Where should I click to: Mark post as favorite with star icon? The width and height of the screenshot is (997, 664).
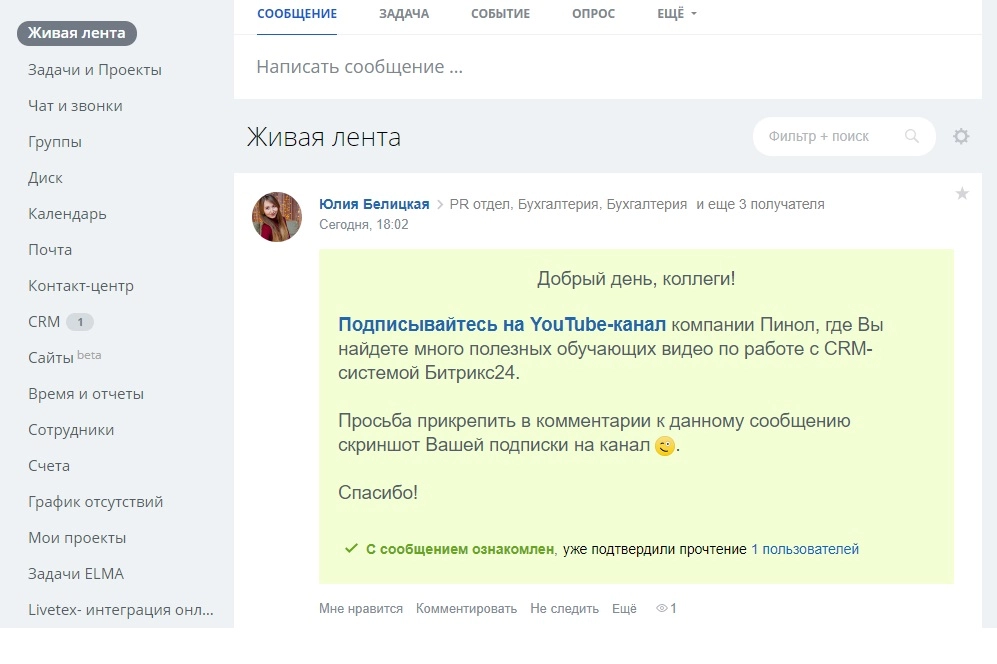pyautogui.click(x=962, y=194)
